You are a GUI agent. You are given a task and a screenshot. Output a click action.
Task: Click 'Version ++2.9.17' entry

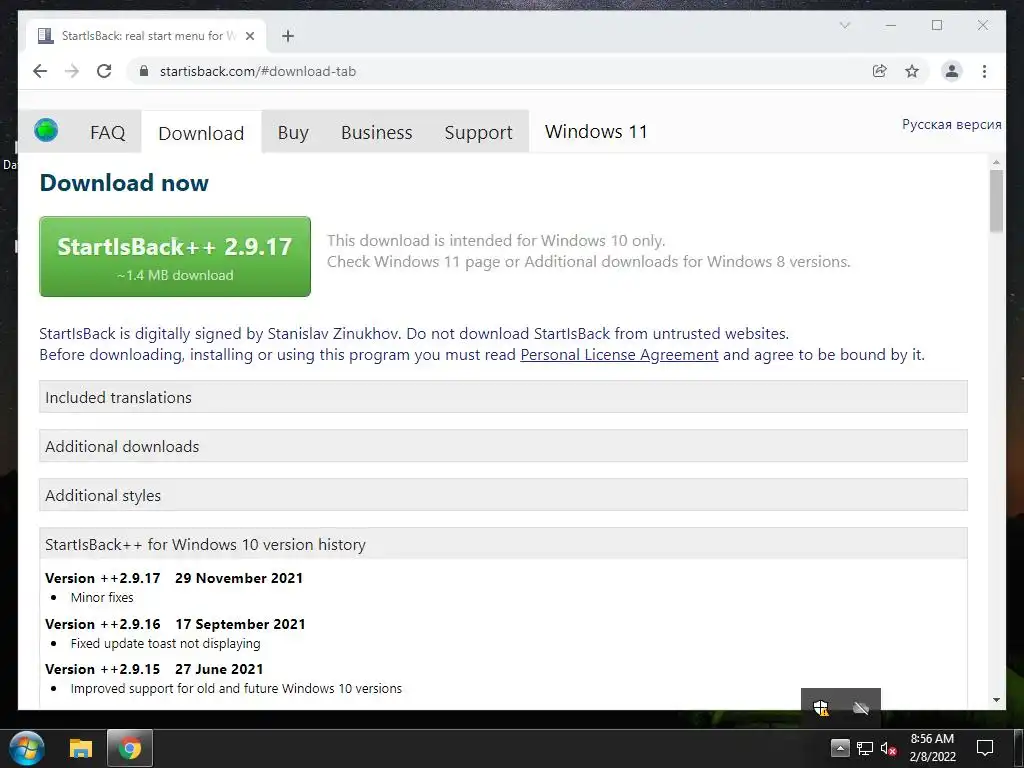pos(103,578)
